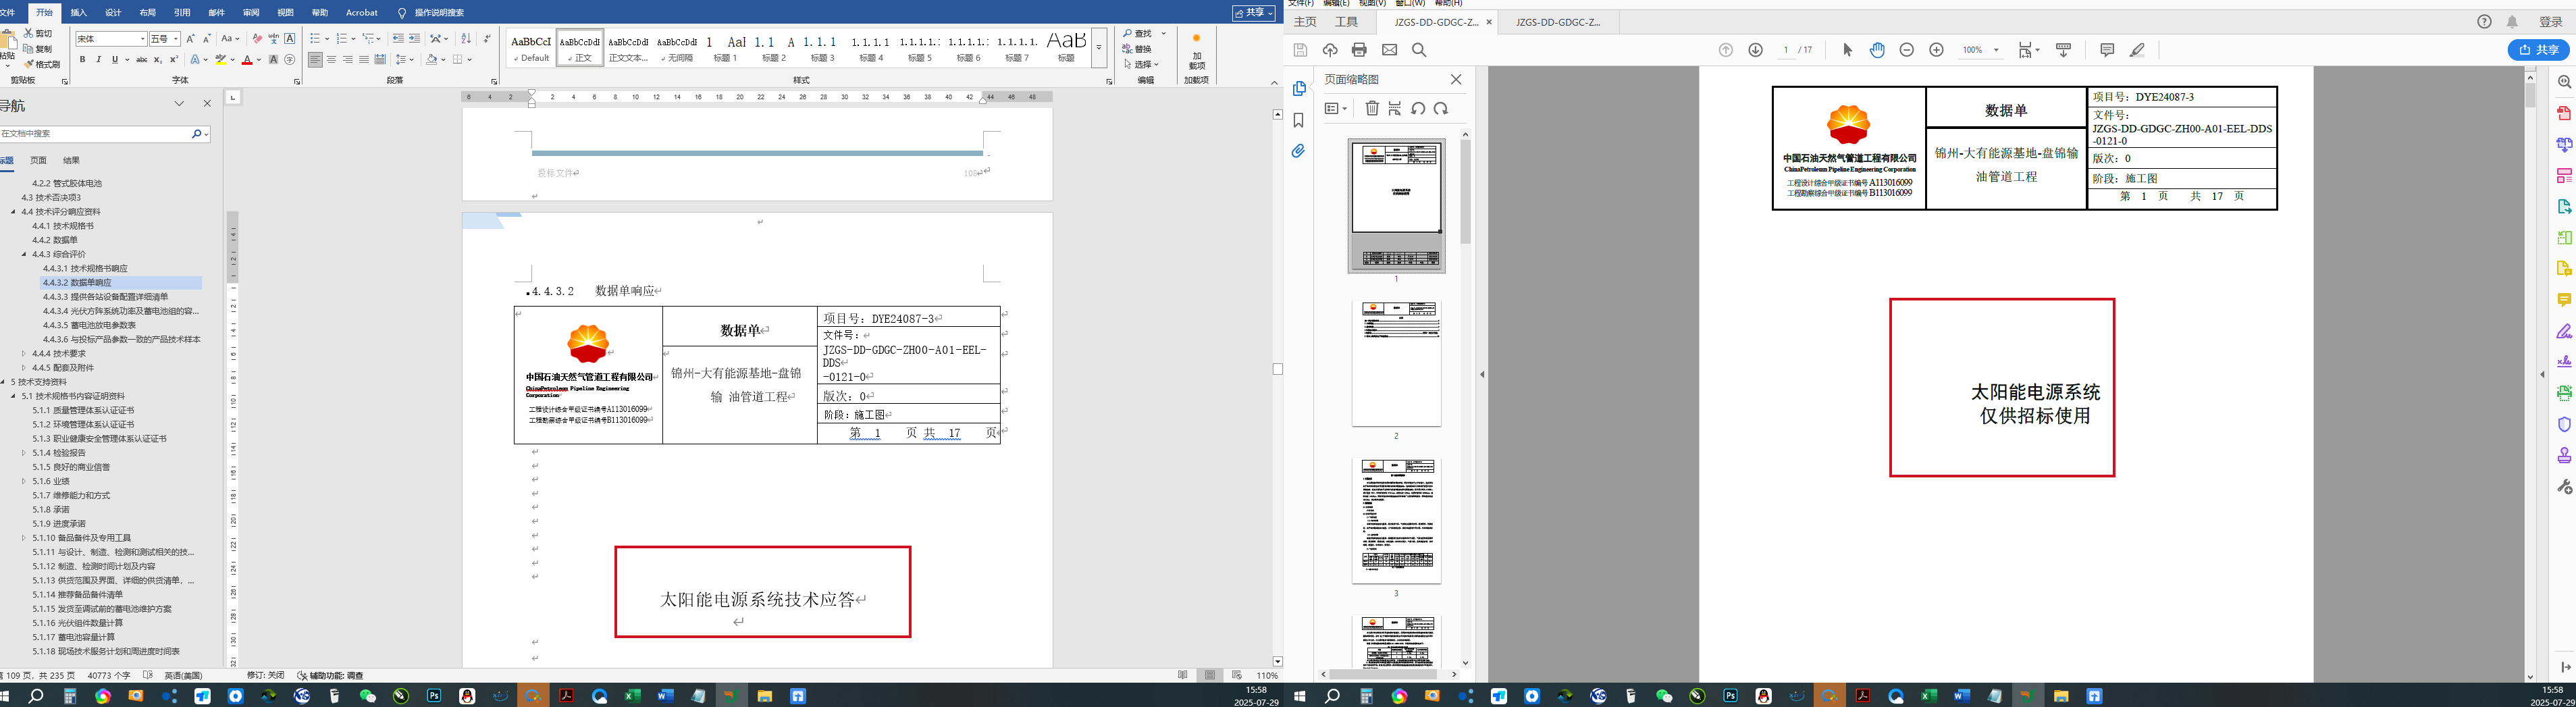The image size is (2576, 707).
Task: Switch to second JZGS-DD-GDGC PDF tab
Action: [x=1558, y=22]
